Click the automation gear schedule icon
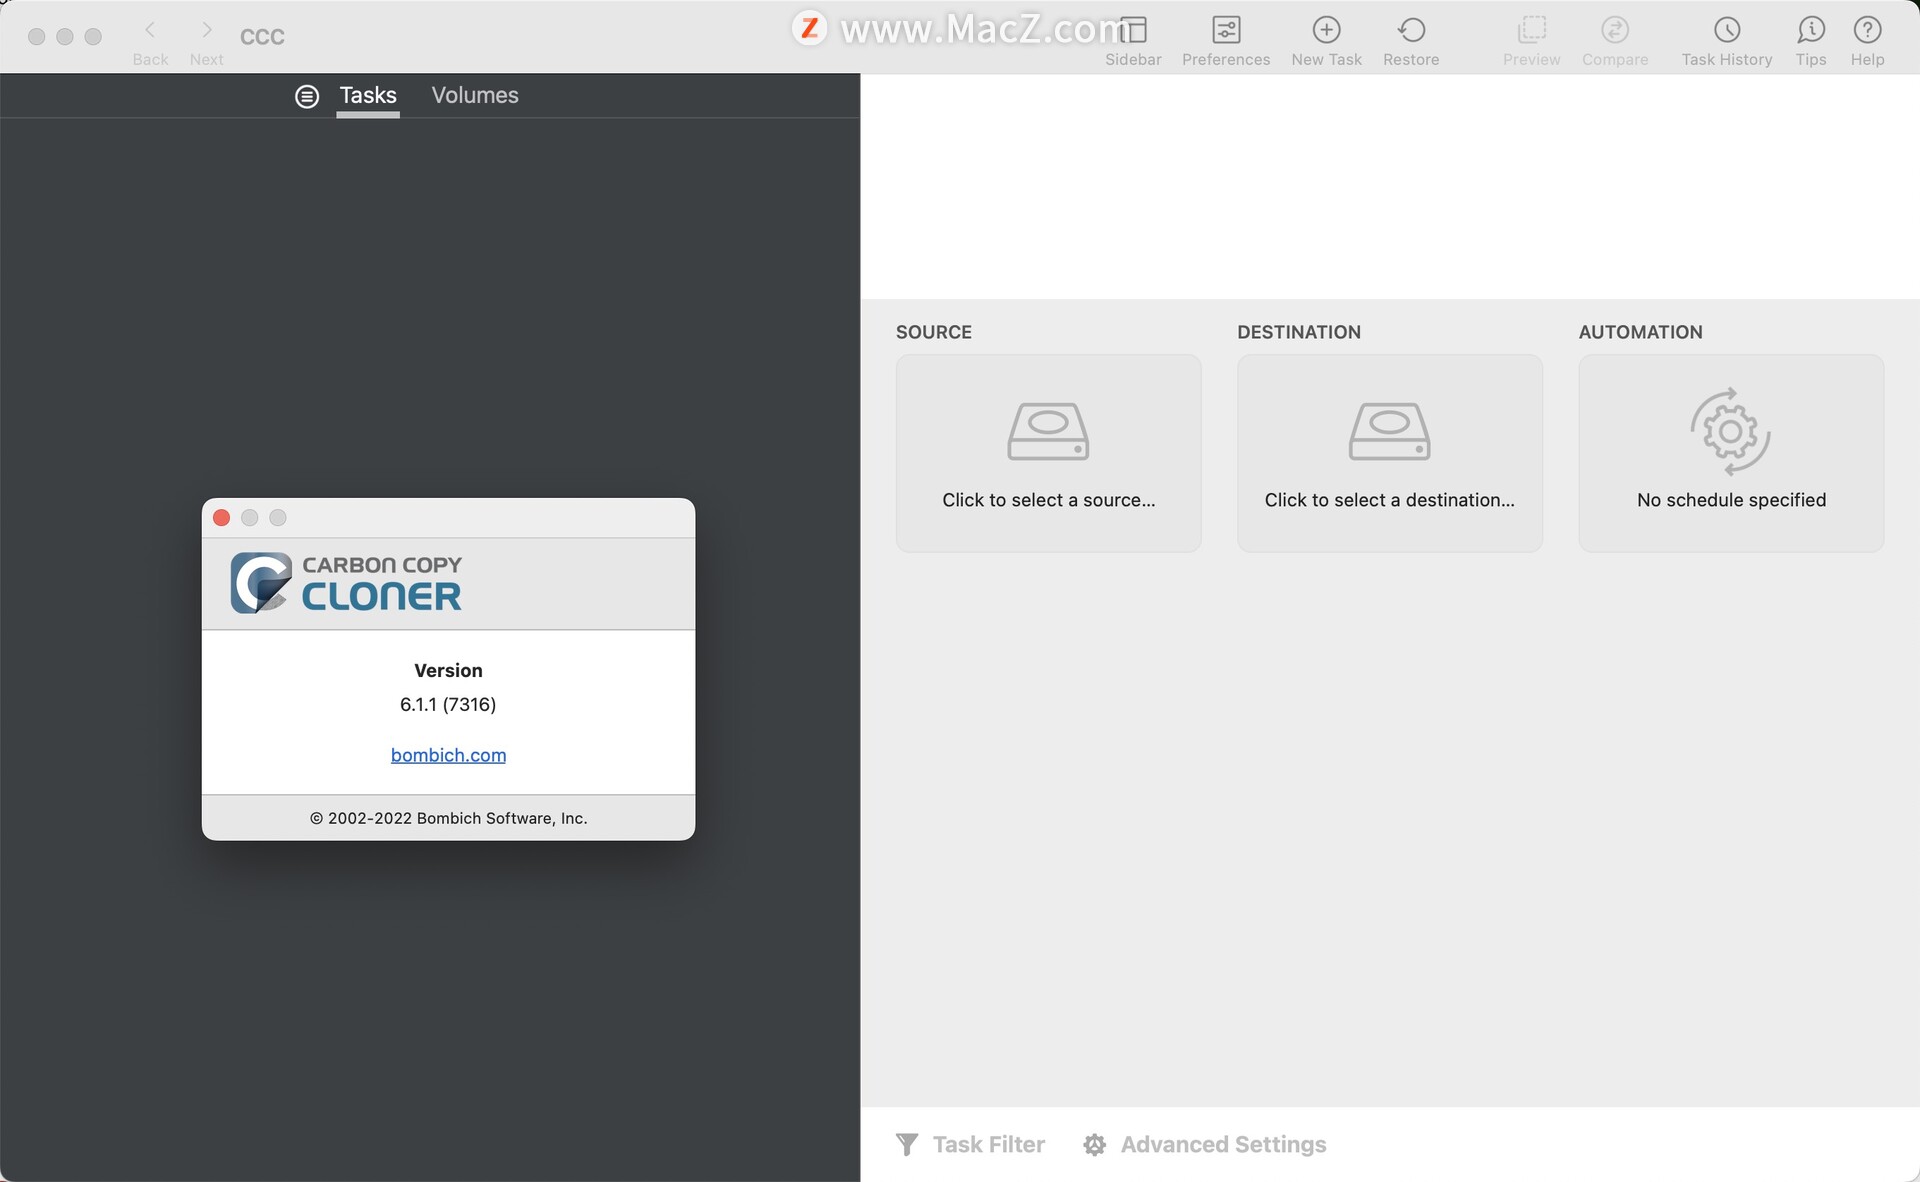This screenshot has width=1920, height=1182. pos(1731,431)
